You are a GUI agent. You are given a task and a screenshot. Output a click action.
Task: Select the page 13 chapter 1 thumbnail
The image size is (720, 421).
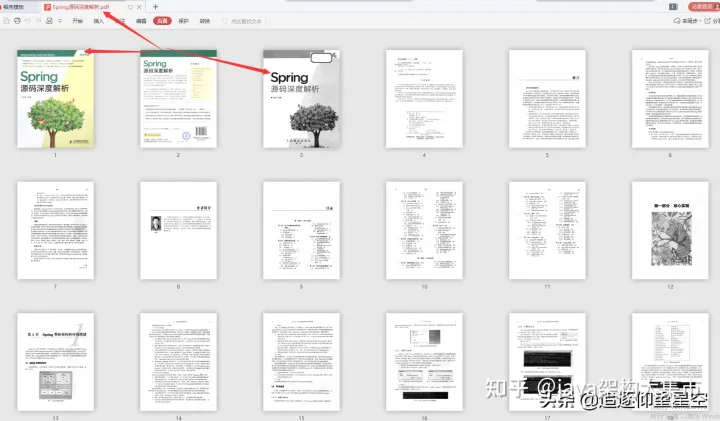click(56, 362)
